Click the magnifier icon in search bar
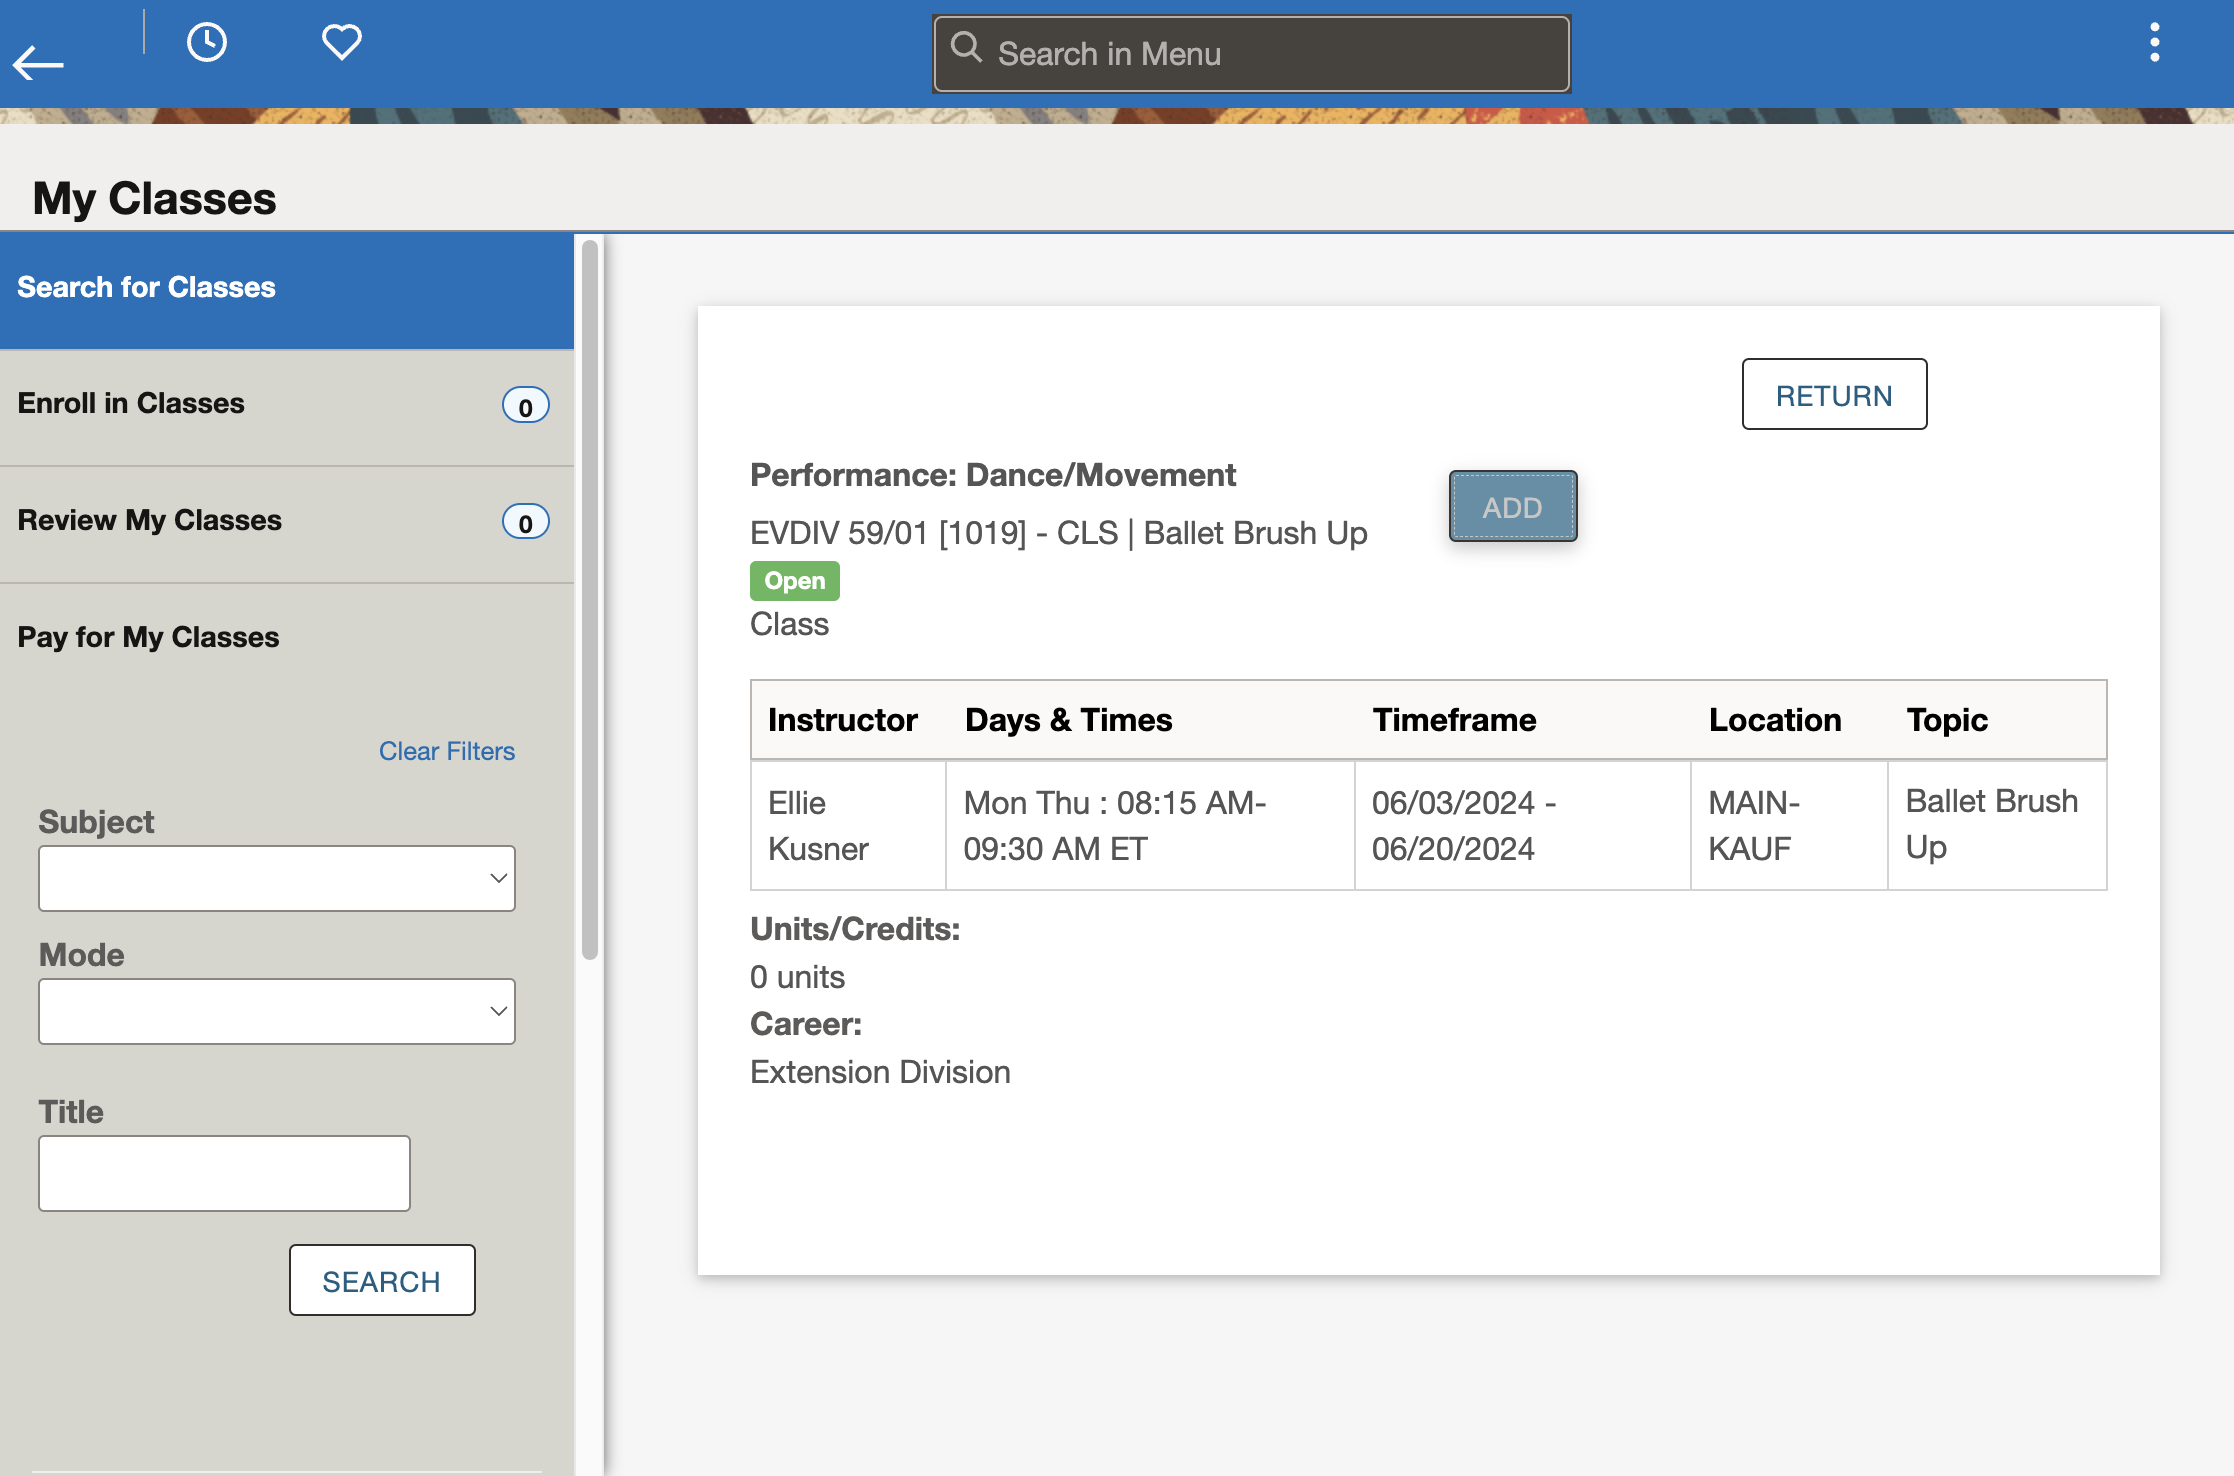The image size is (2234, 1476). coord(966,47)
